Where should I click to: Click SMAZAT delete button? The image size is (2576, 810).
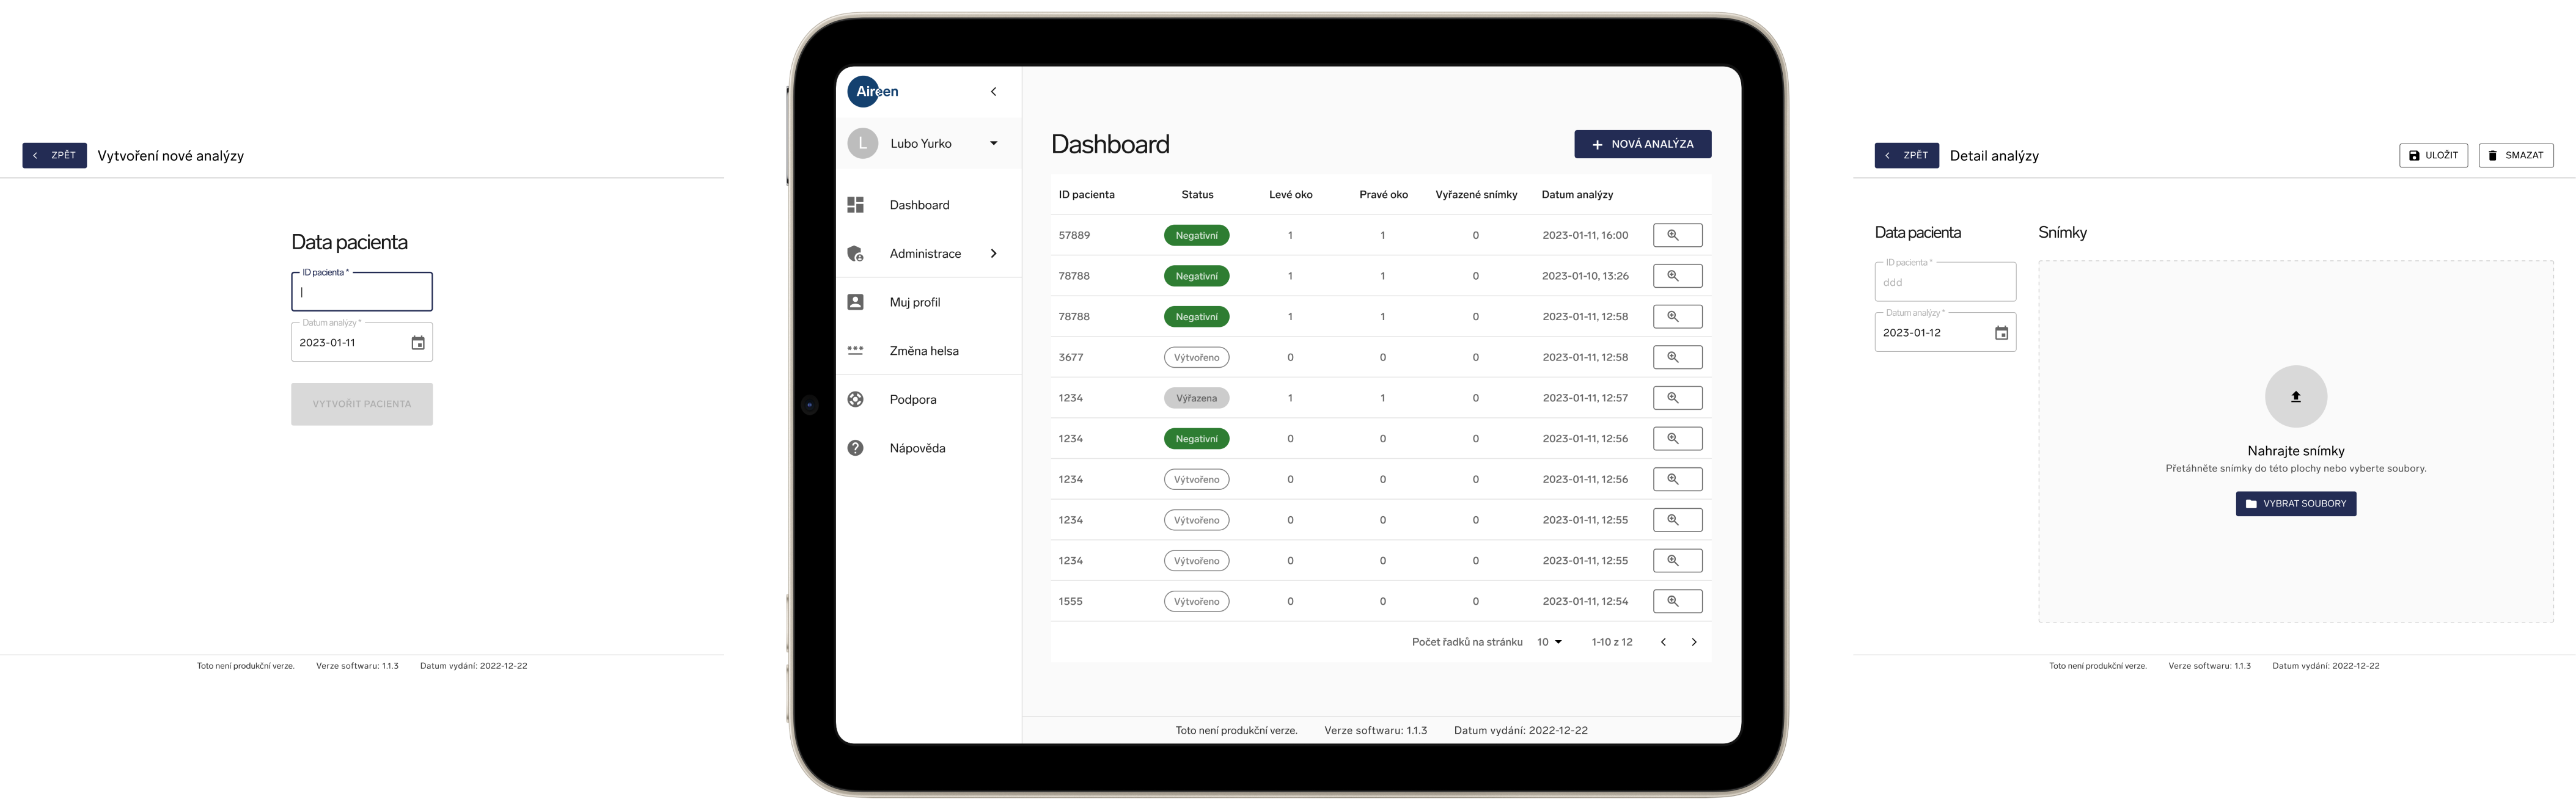click(2515, 156)
